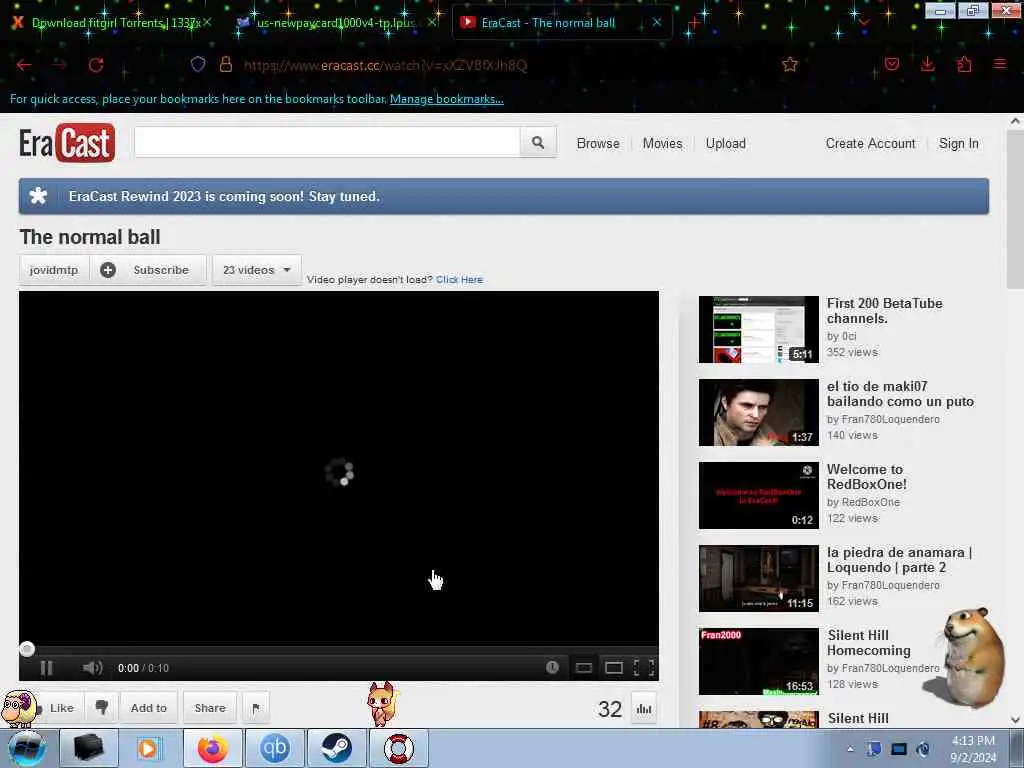Image resolution: width=1024 pixels, height=768 pixels.
Task: Open the Browse menu item
Action: coord(598,143)
